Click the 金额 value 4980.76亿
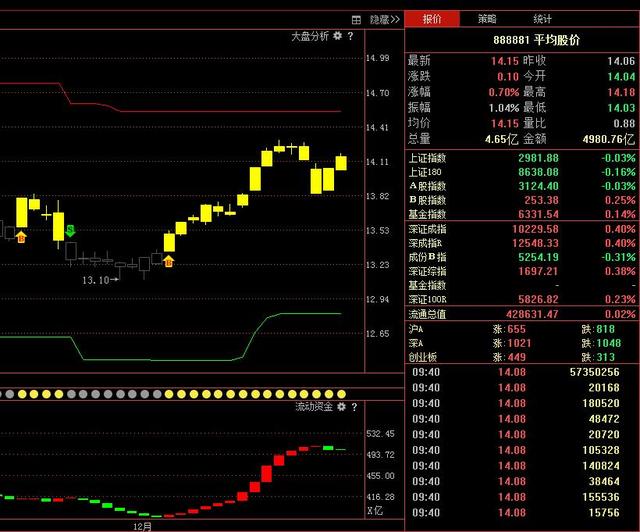 (x=609, y=139)
